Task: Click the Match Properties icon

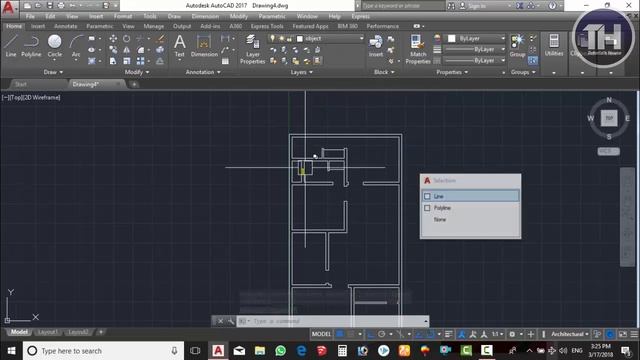Action: [418, 49]
